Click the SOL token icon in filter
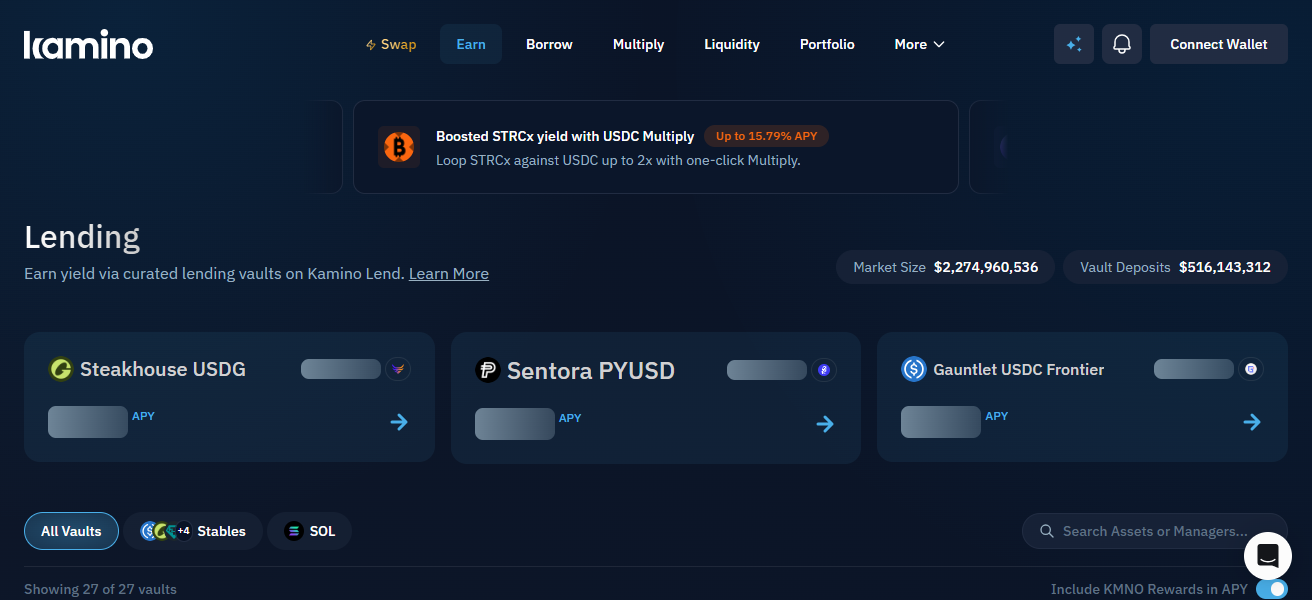The image size is (1312, 600). pyautogui.click(x=293, y=531)
